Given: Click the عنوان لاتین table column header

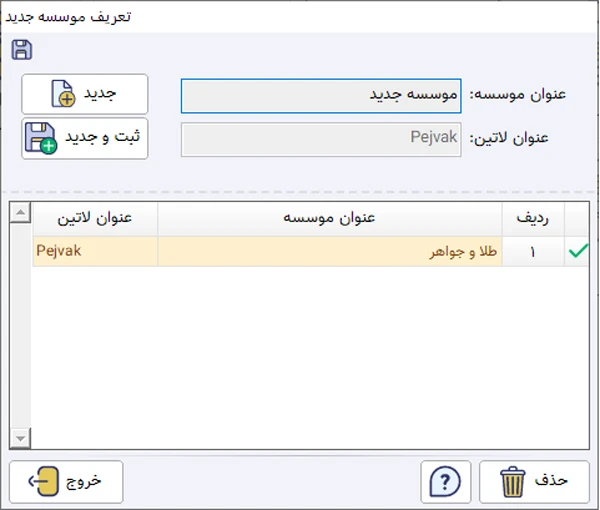Looking at the screenshot, I should pyautogui.click(x=95, y=218).
